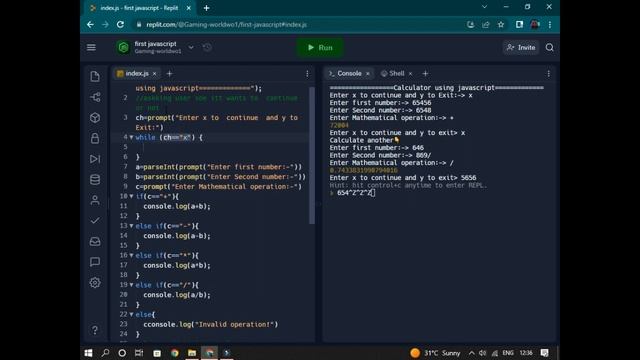Click line 11 console.log(a+b) text
The image size is (640, 360).
pos(177,206)
